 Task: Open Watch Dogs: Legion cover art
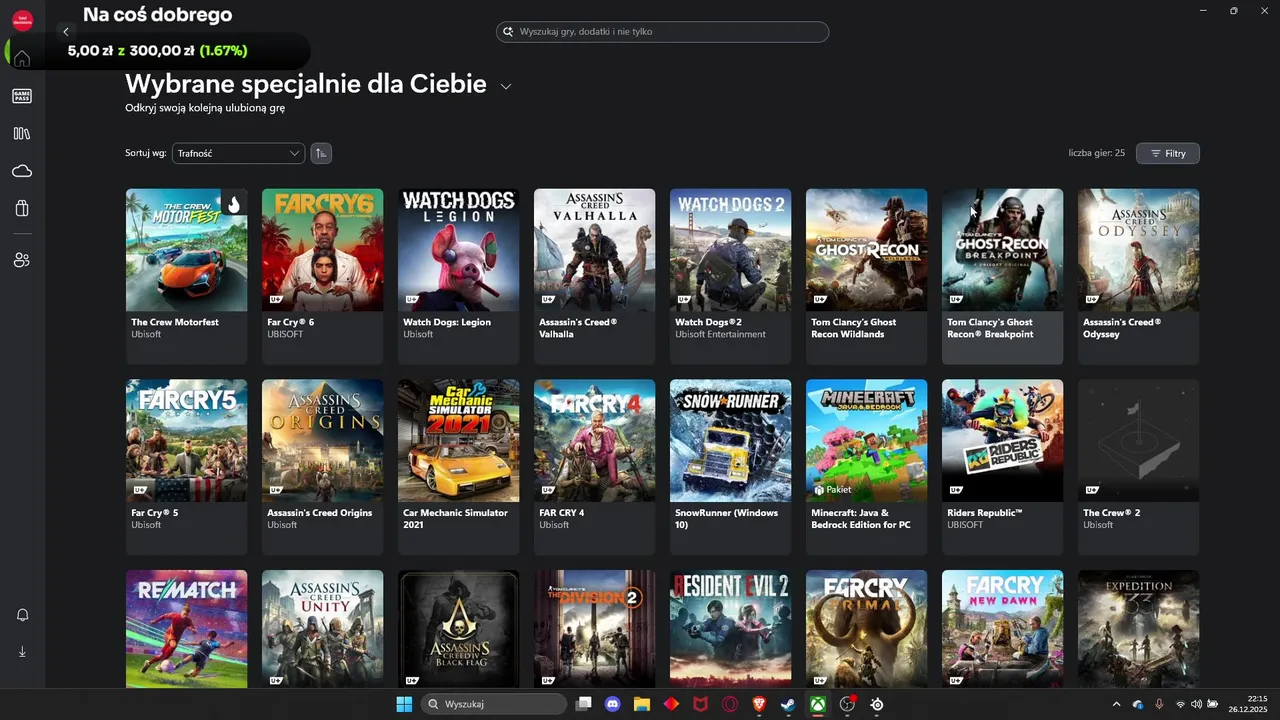458,250
